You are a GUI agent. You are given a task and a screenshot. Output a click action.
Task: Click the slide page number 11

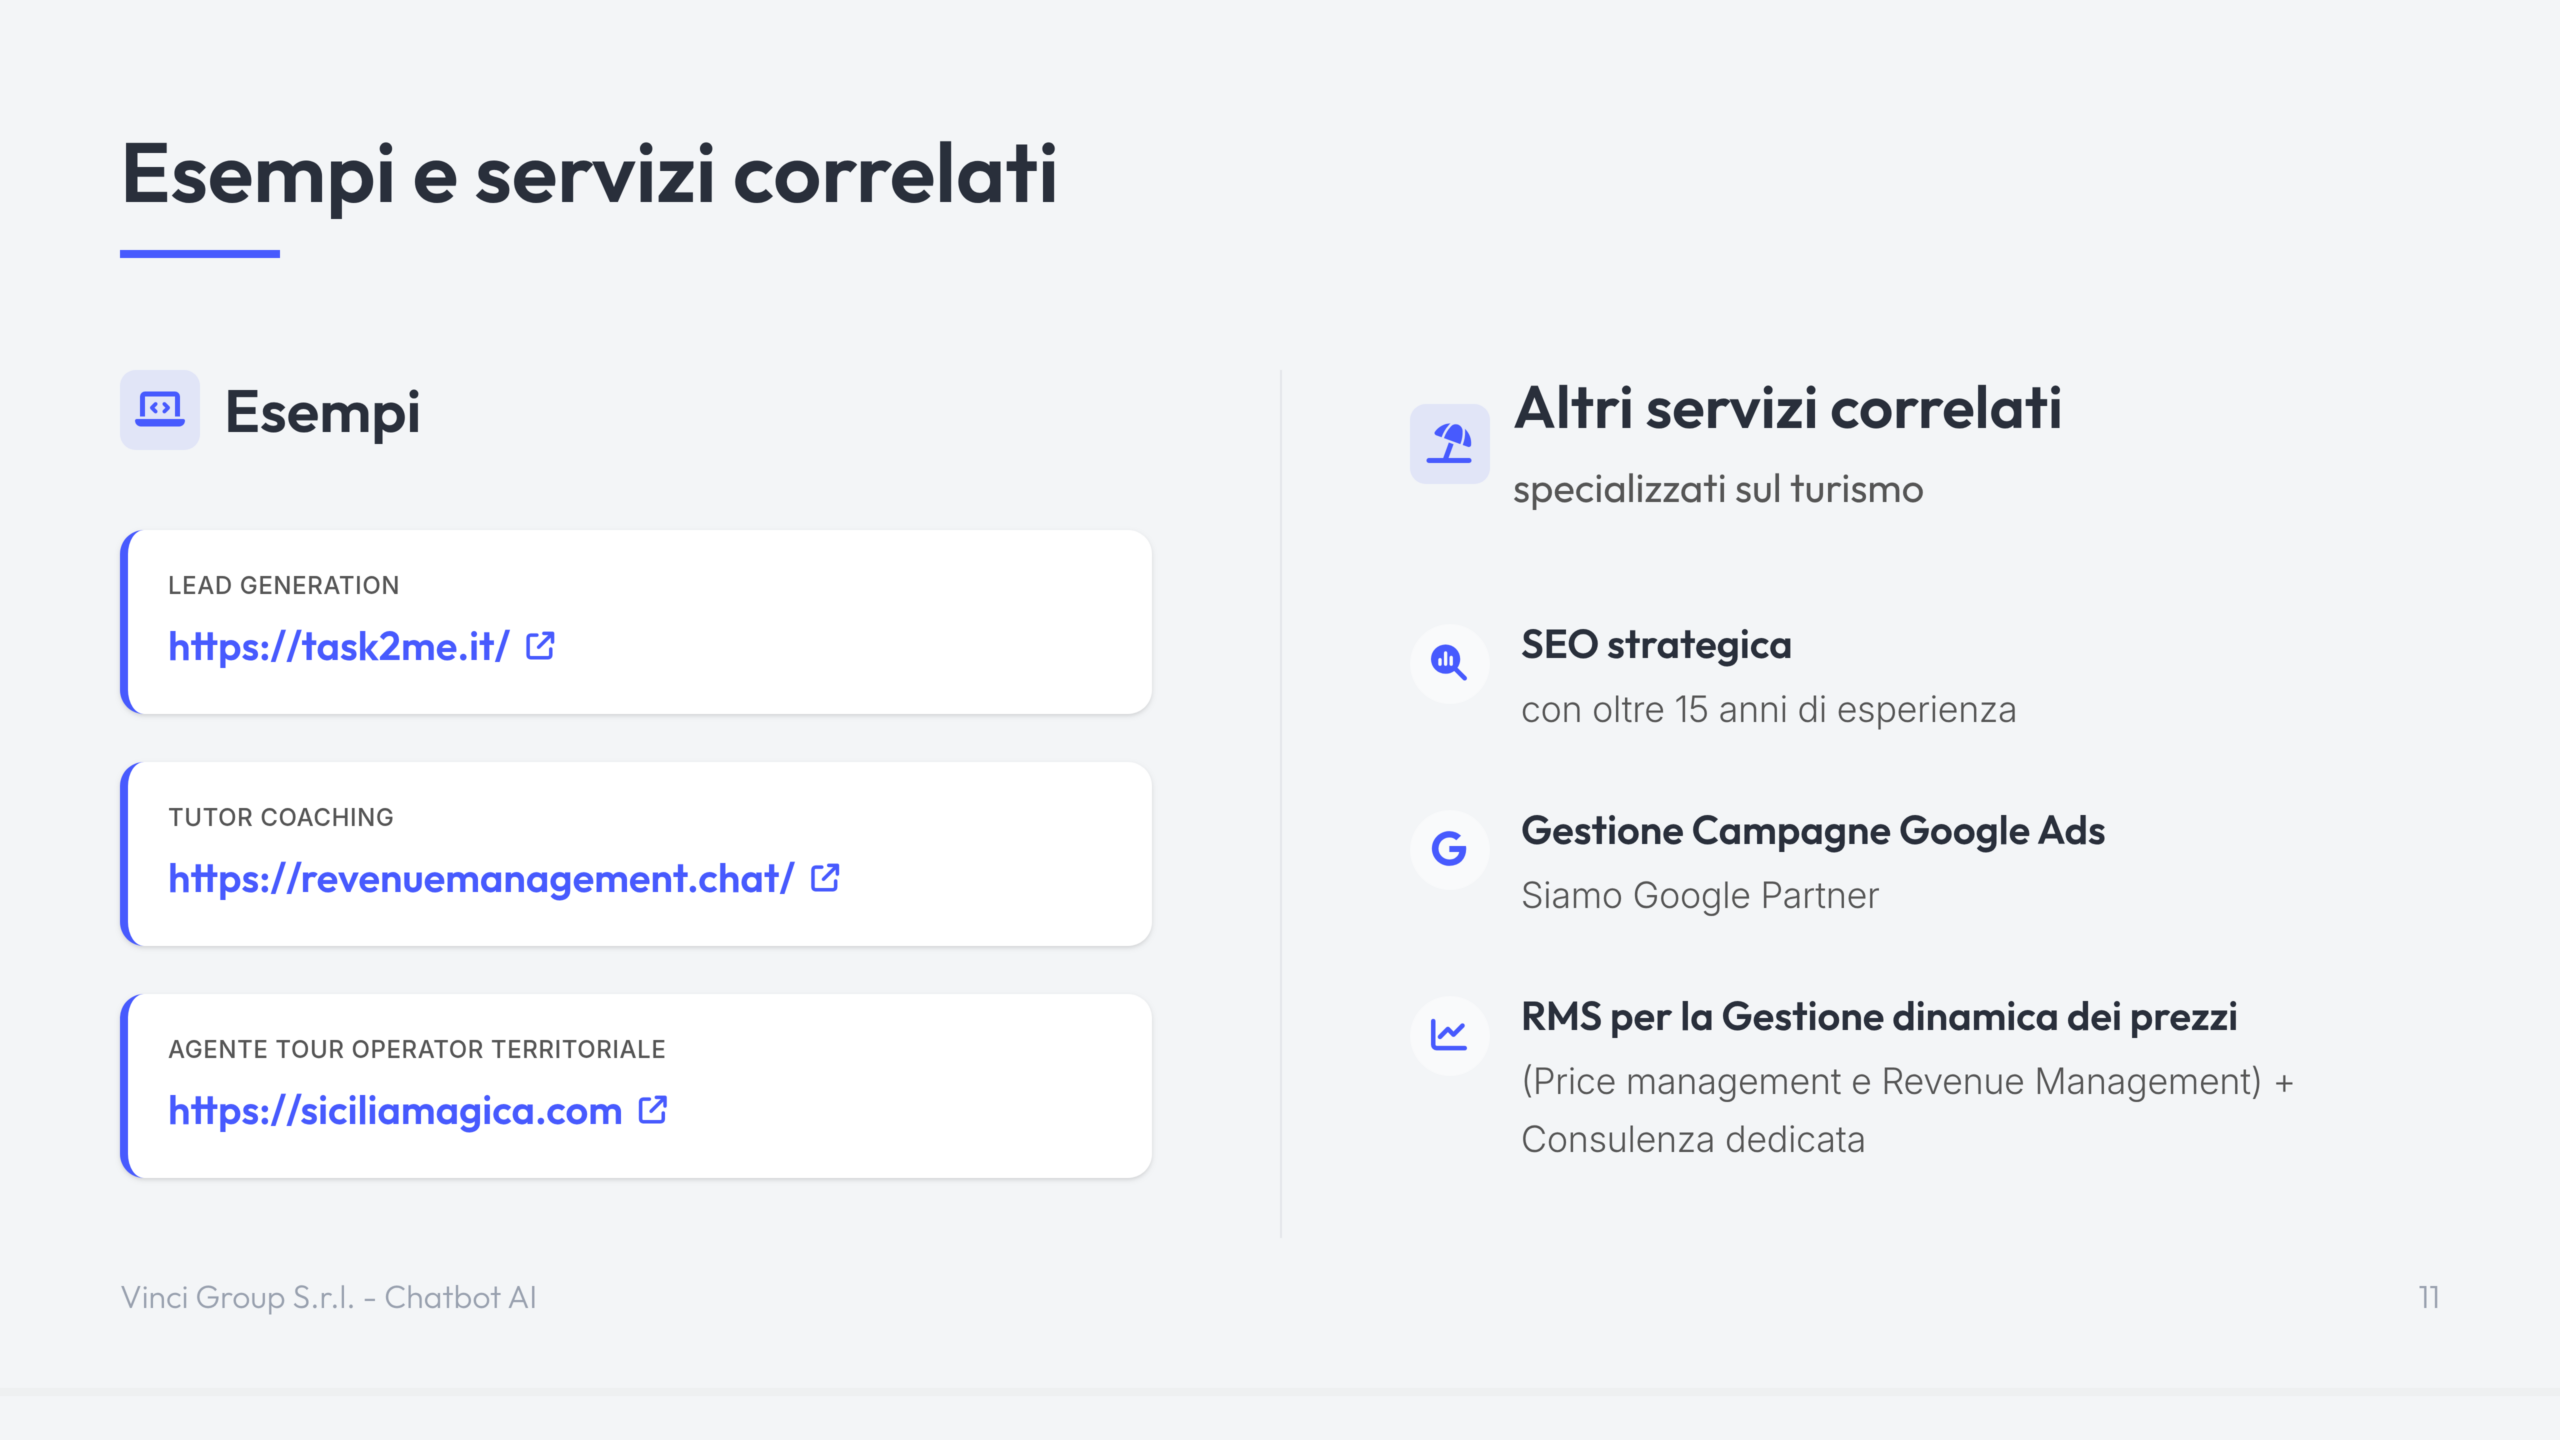tap(2429, 1297)
